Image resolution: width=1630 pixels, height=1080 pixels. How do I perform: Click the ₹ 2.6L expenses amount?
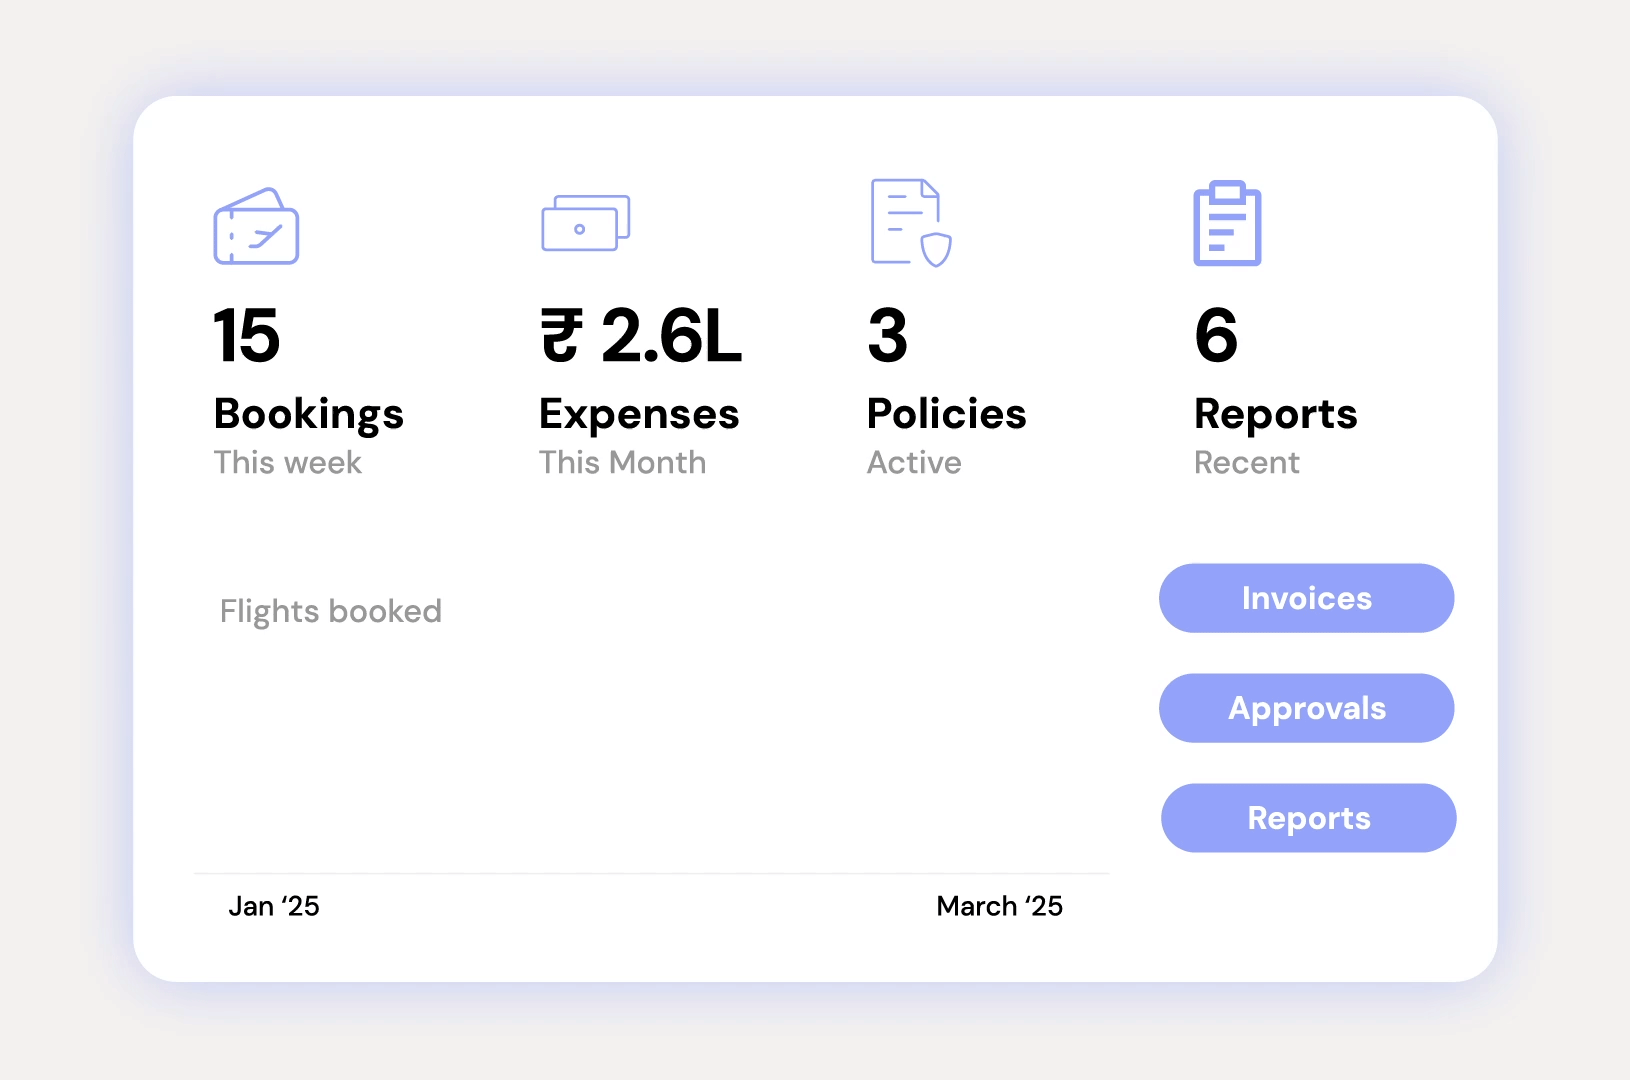(641, 336)
